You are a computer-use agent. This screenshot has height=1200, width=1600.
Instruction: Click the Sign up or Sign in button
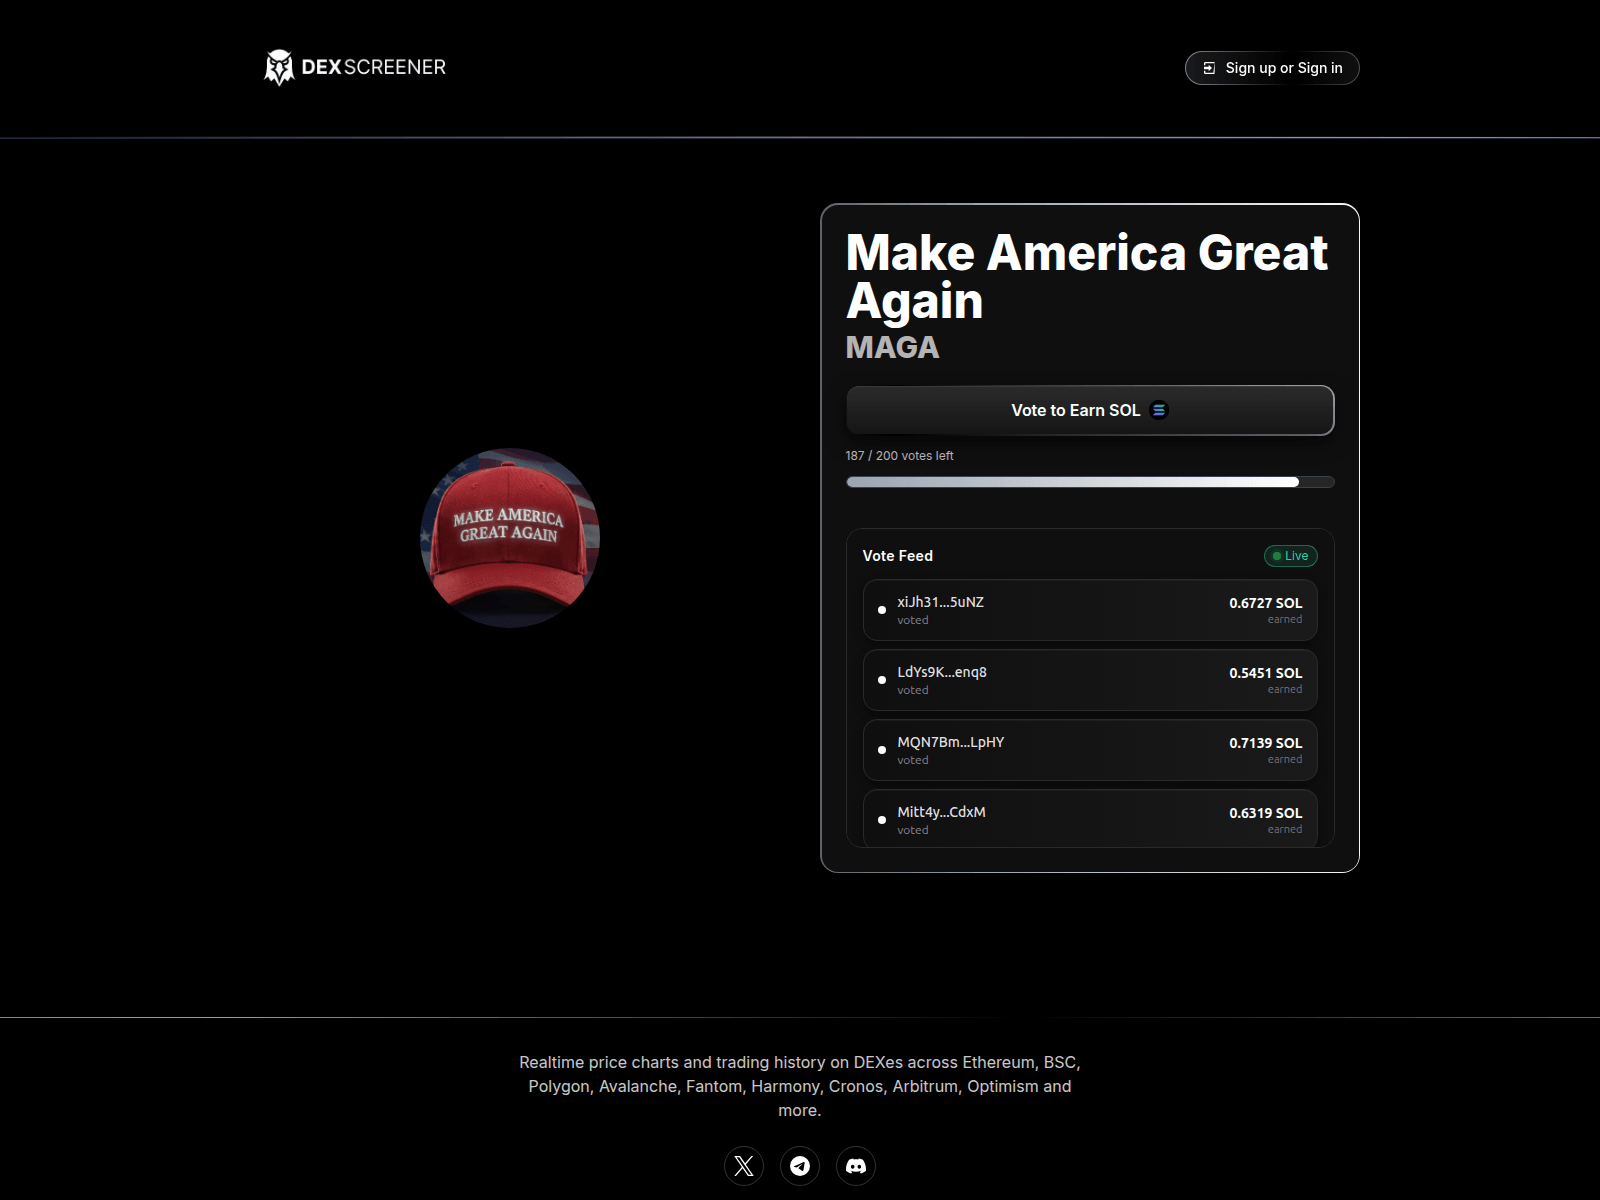tap(1272, 68)
